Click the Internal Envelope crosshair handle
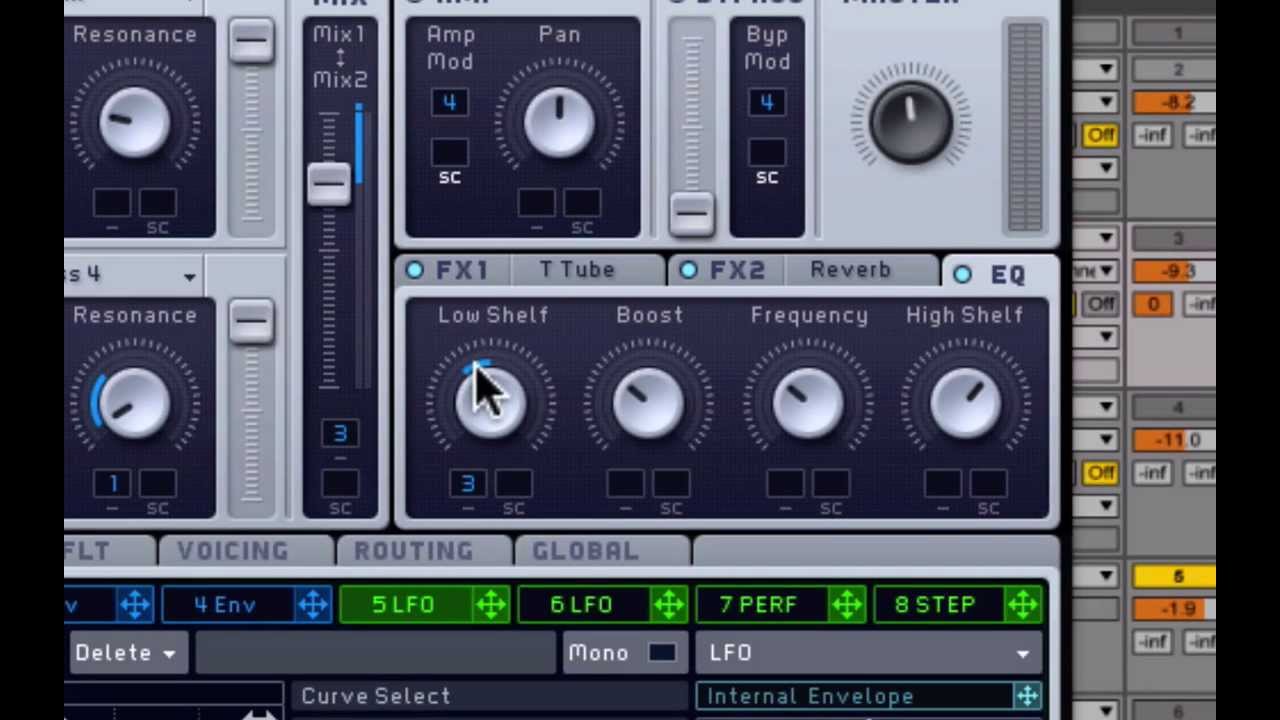This screenshot has height=720, width=1280. tap(1028, 696)
